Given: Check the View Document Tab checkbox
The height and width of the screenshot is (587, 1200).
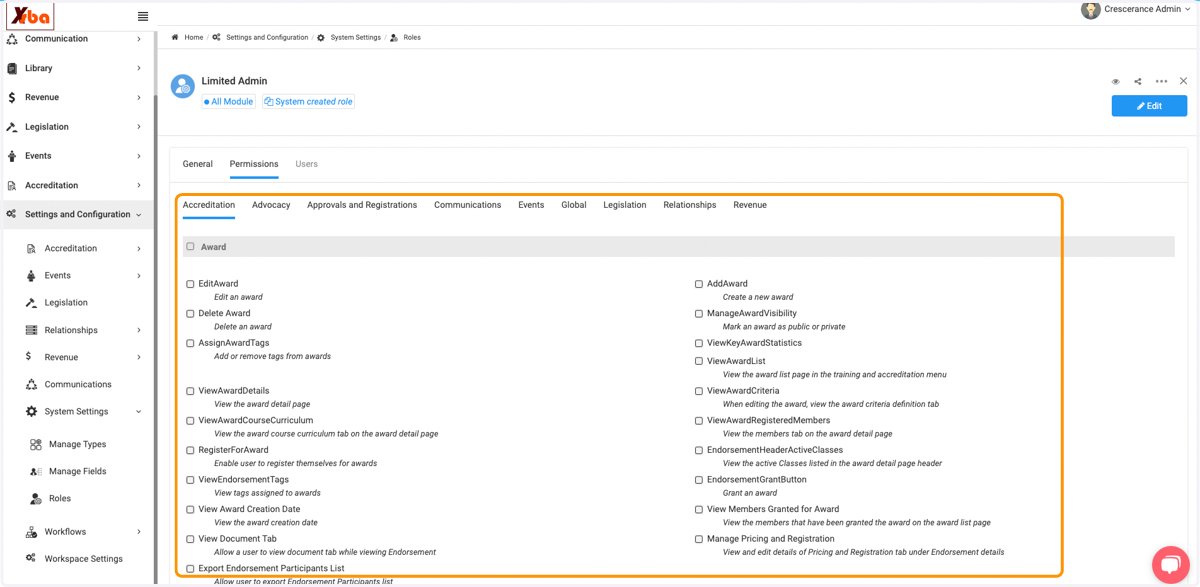Looking at the screenshot, I should pos(190,540).
